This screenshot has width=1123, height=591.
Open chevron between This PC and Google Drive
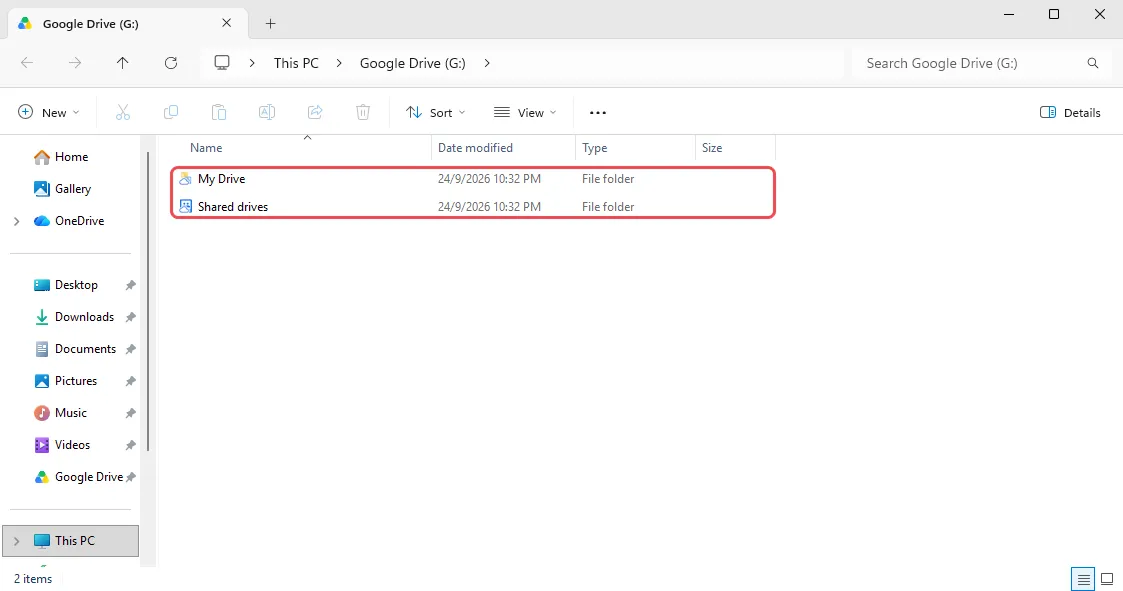tap(339, 63)
